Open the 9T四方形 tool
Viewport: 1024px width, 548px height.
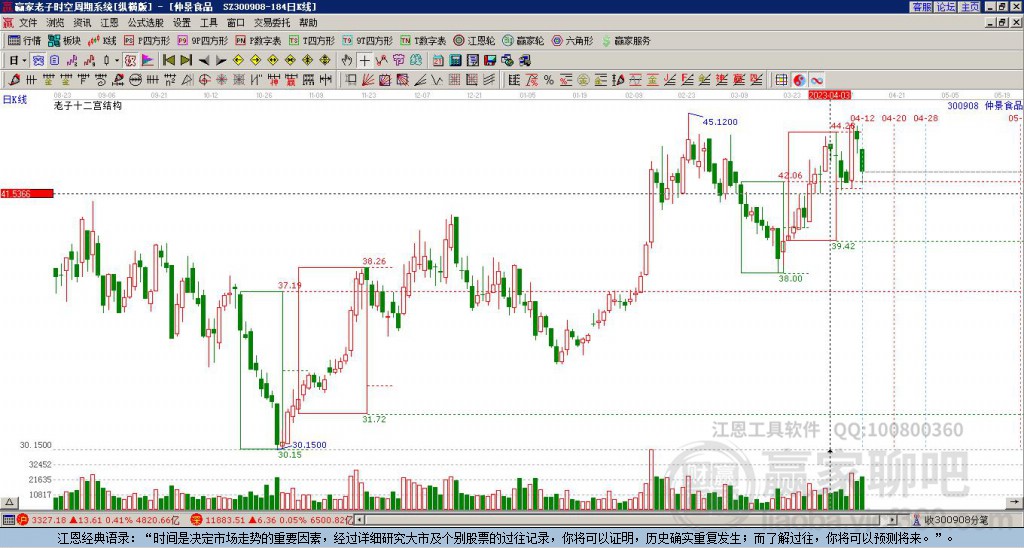click(x=367, y=40)
